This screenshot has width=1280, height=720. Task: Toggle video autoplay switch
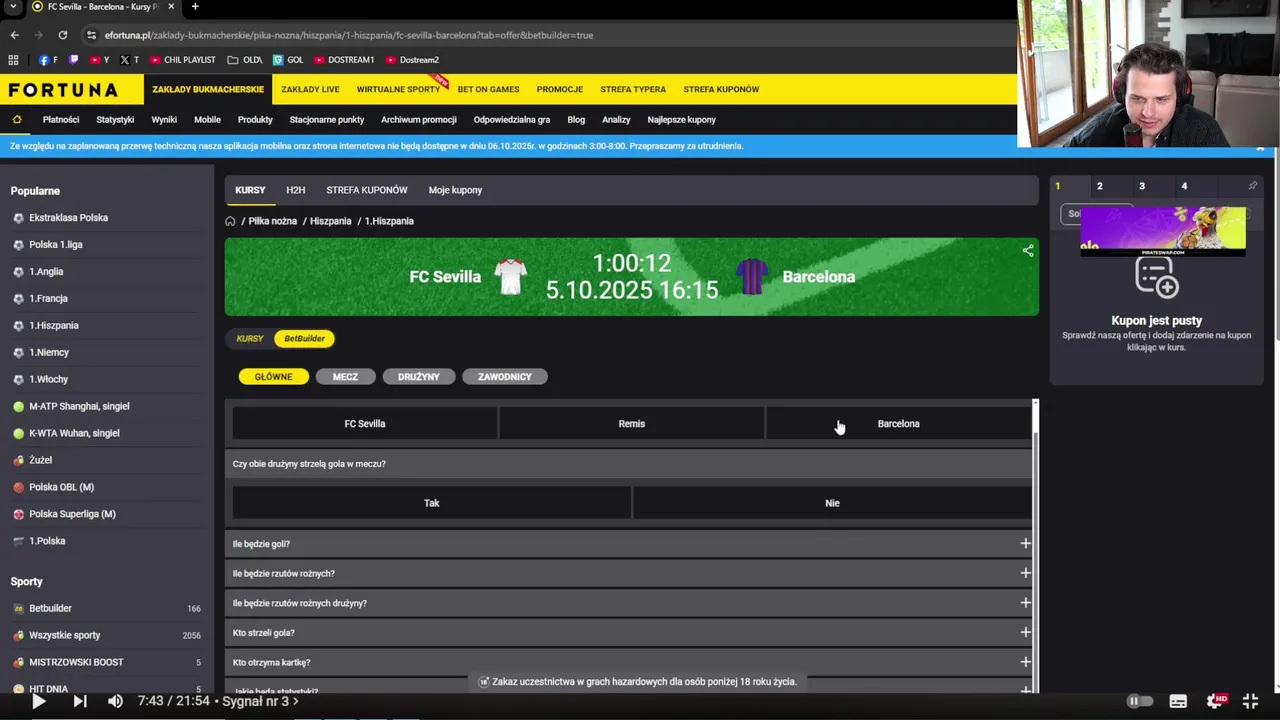pyautogui.click(x=1140, y=701)
